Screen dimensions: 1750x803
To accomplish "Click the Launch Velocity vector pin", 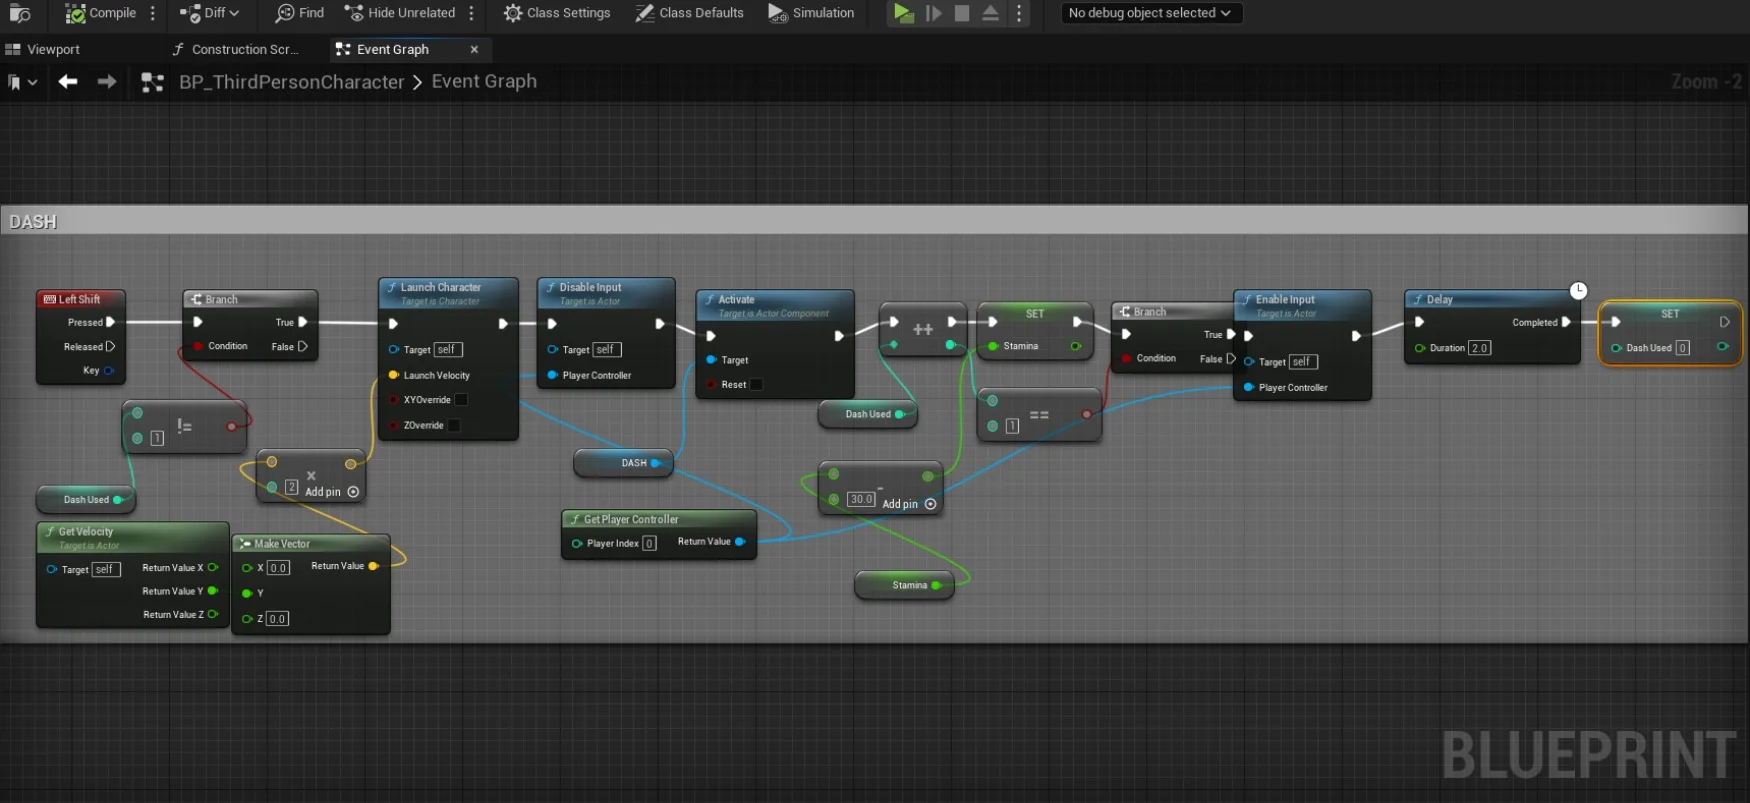I will click(394, 375).
